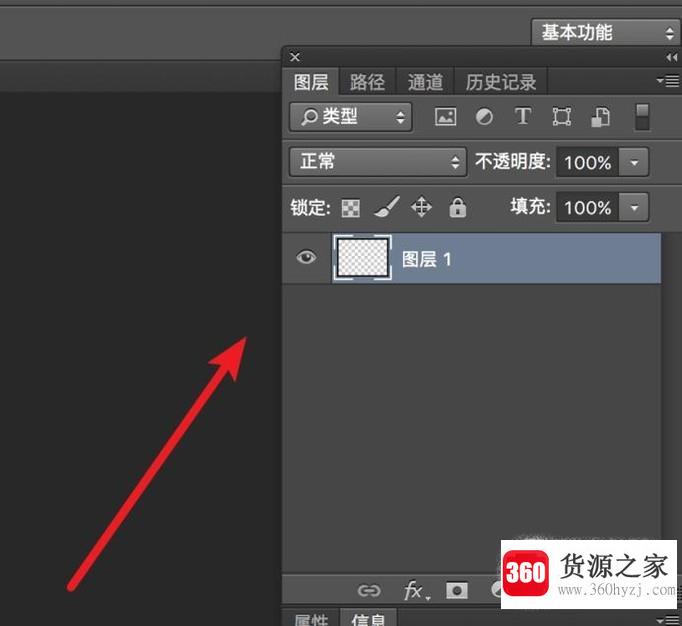Open the 基本功能 workspace dropdown

tap(605, 33)
